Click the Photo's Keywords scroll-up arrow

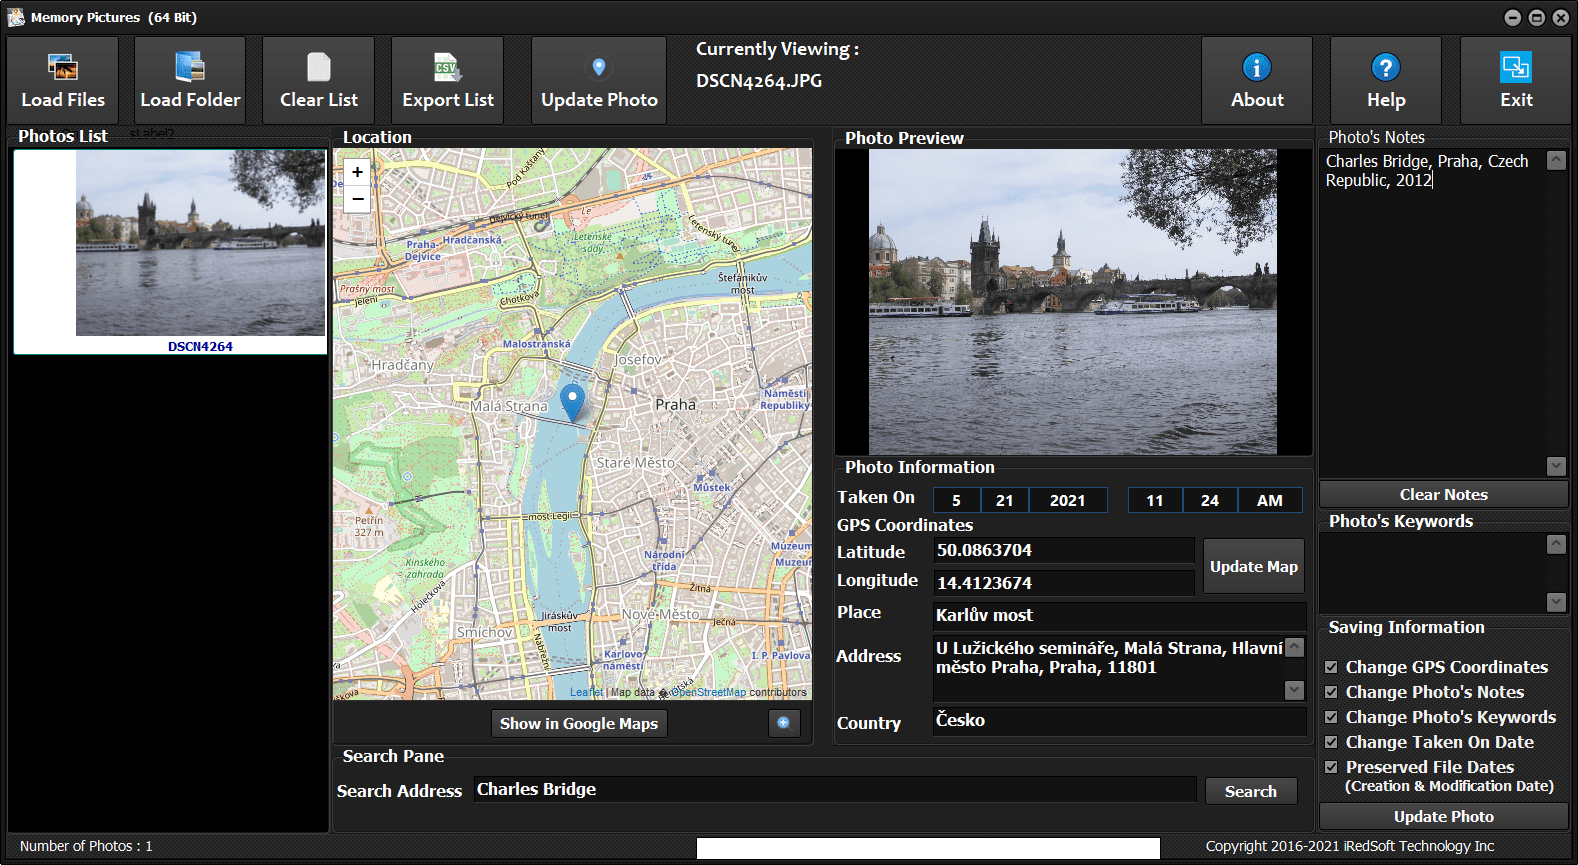1556,544
